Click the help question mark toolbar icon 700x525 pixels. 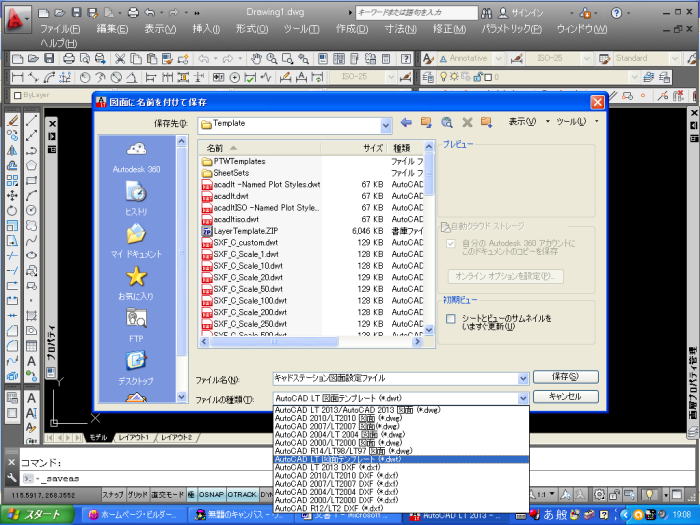point(406,58)
